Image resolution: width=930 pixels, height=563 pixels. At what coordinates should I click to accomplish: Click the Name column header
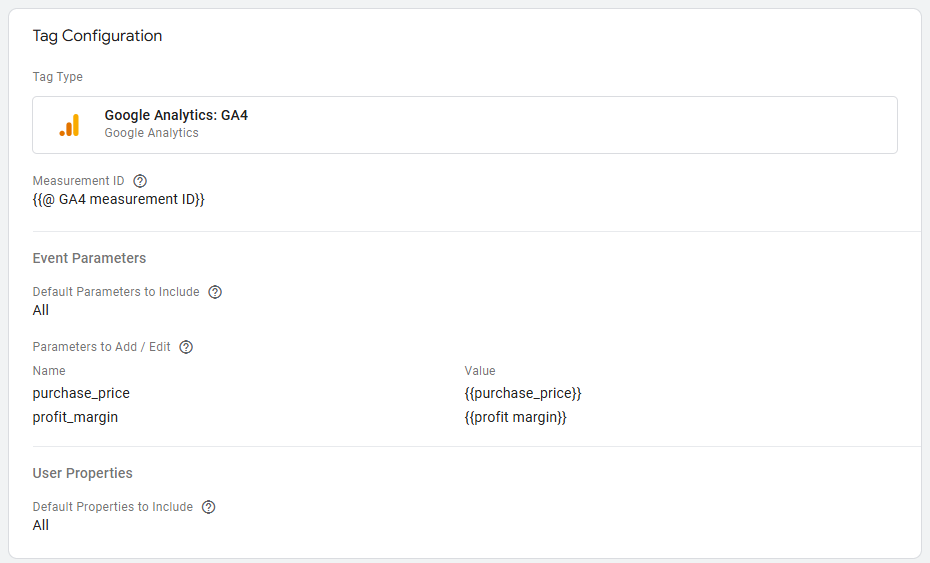49,371
